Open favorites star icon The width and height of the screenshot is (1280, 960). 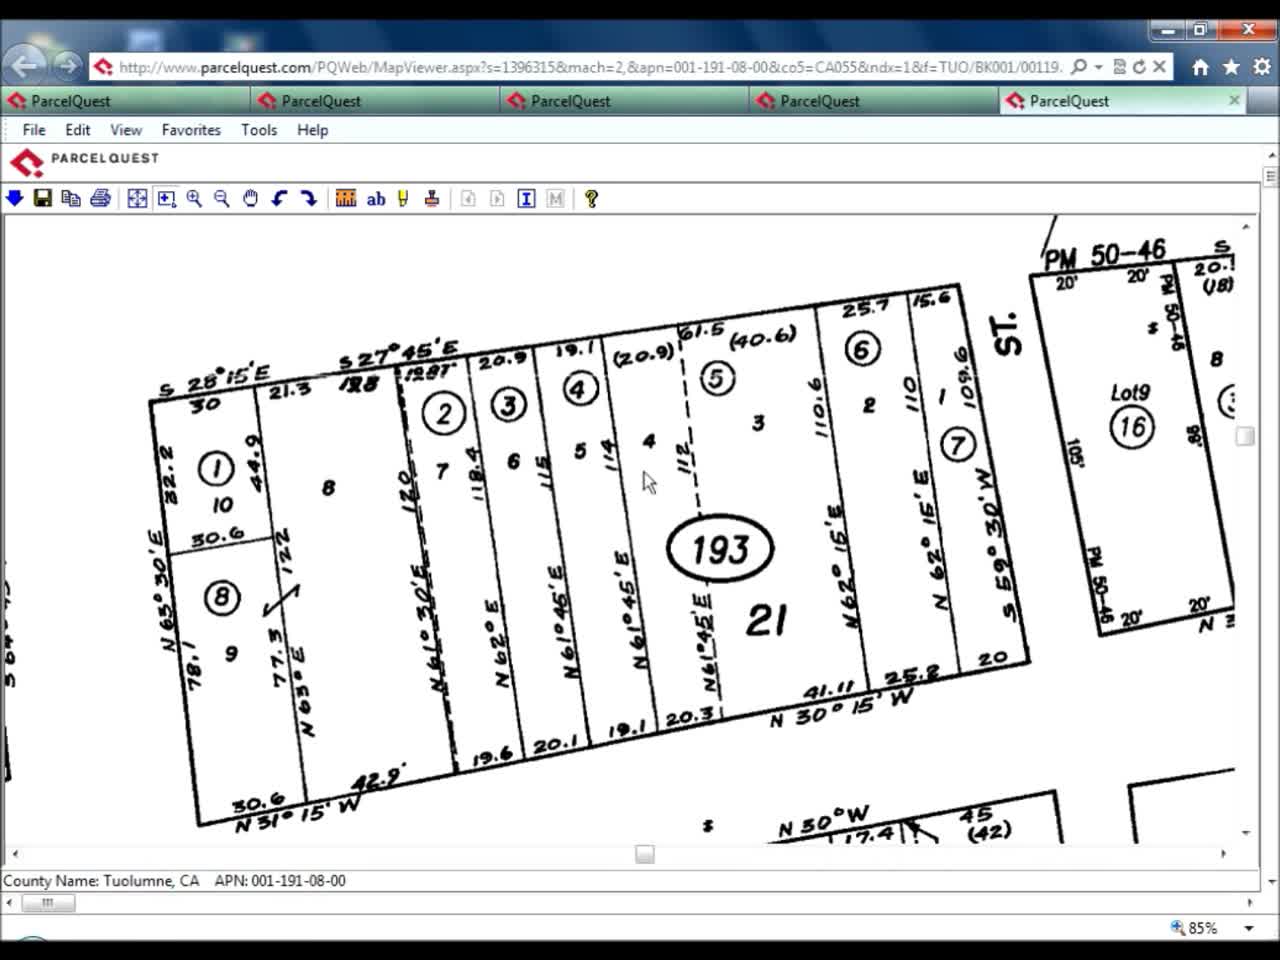(1231, 67)
